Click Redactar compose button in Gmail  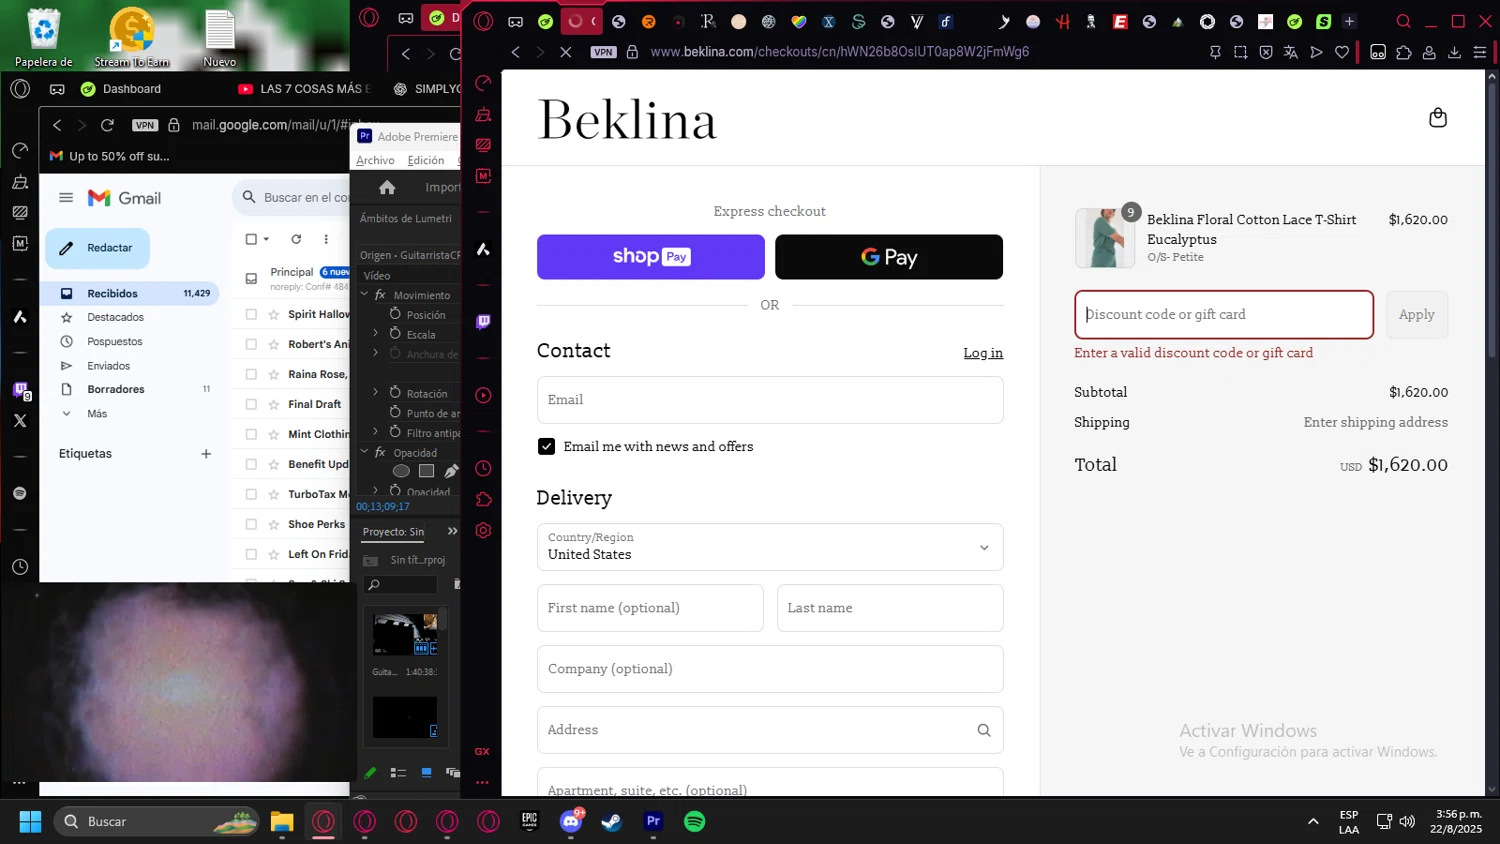point(97,248)
